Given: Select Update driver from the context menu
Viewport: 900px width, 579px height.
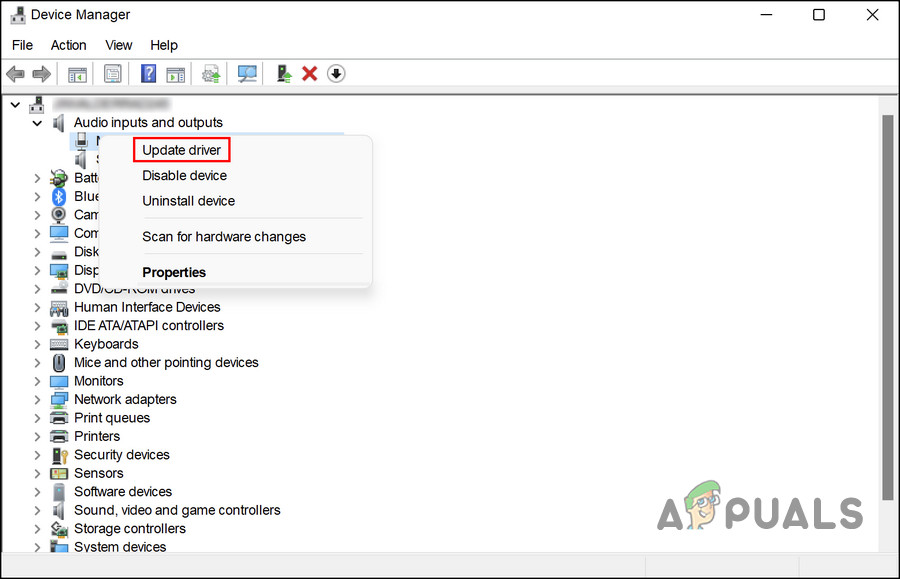Looking at the screenshot, I should (181, 149).
